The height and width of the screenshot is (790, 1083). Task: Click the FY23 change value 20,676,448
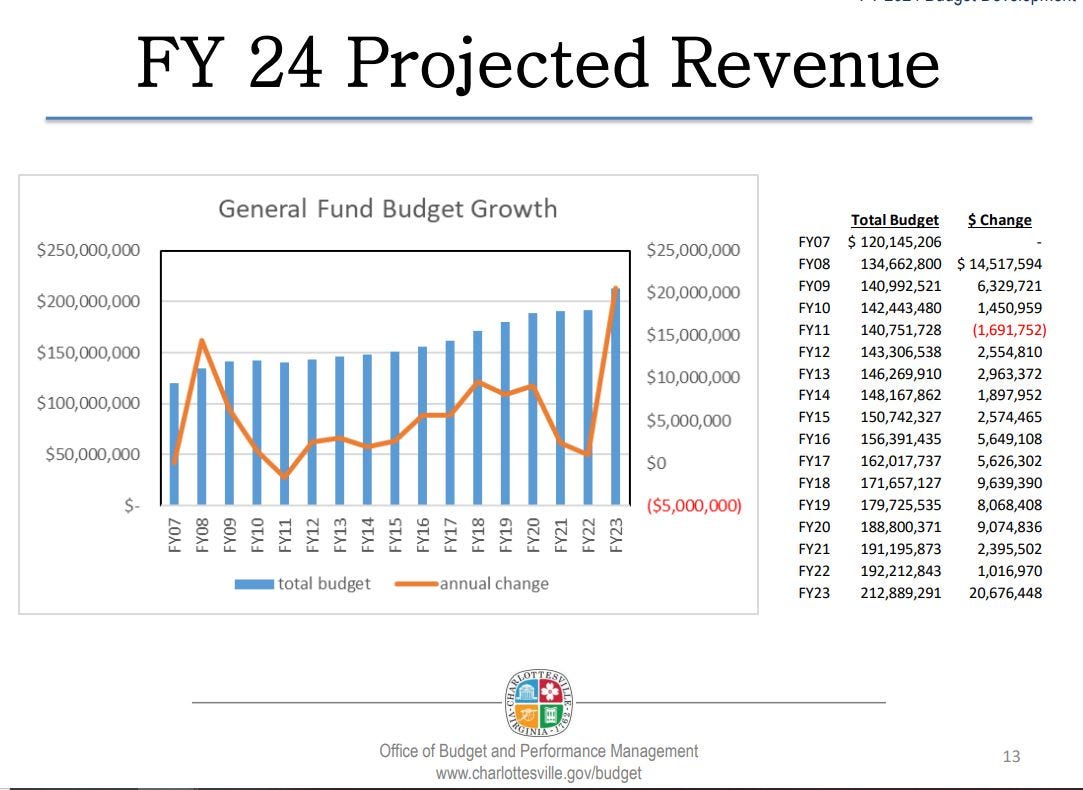[1006, 592]
